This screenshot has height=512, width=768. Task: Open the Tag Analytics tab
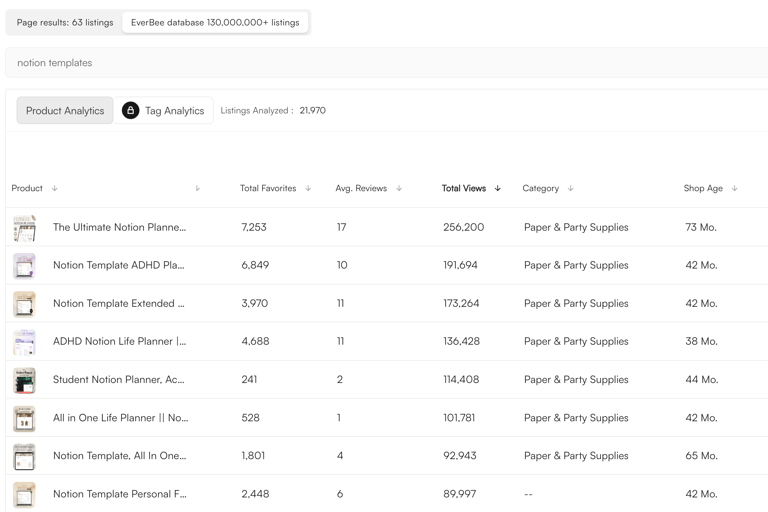pos(164,110)
